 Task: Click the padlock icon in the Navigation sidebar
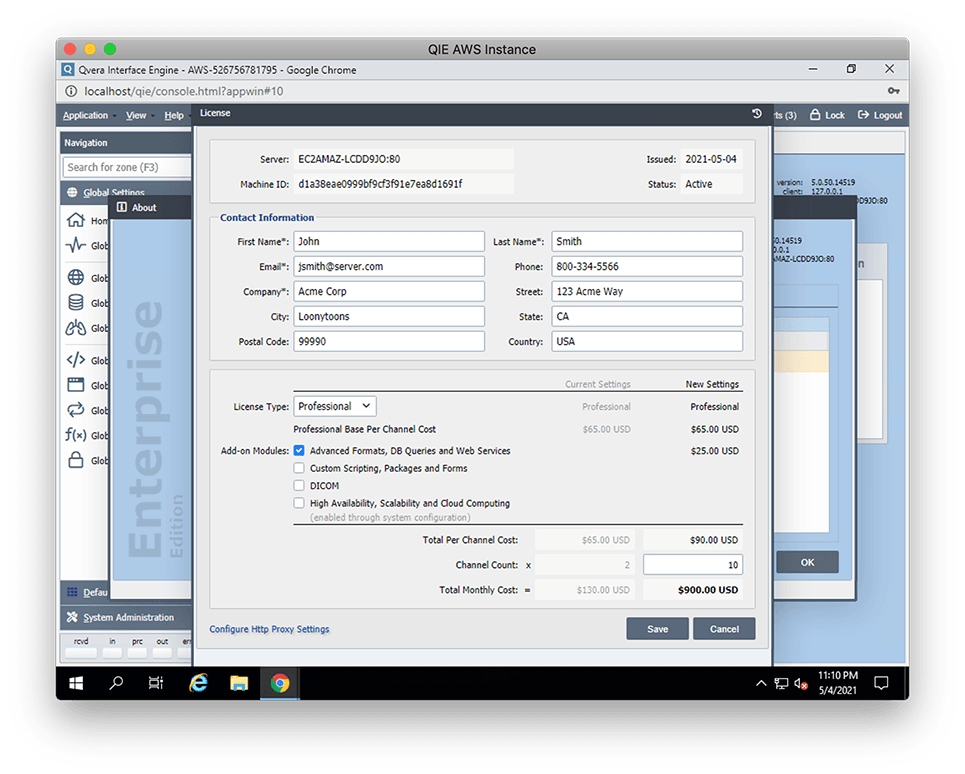click(x=76, y=460)
